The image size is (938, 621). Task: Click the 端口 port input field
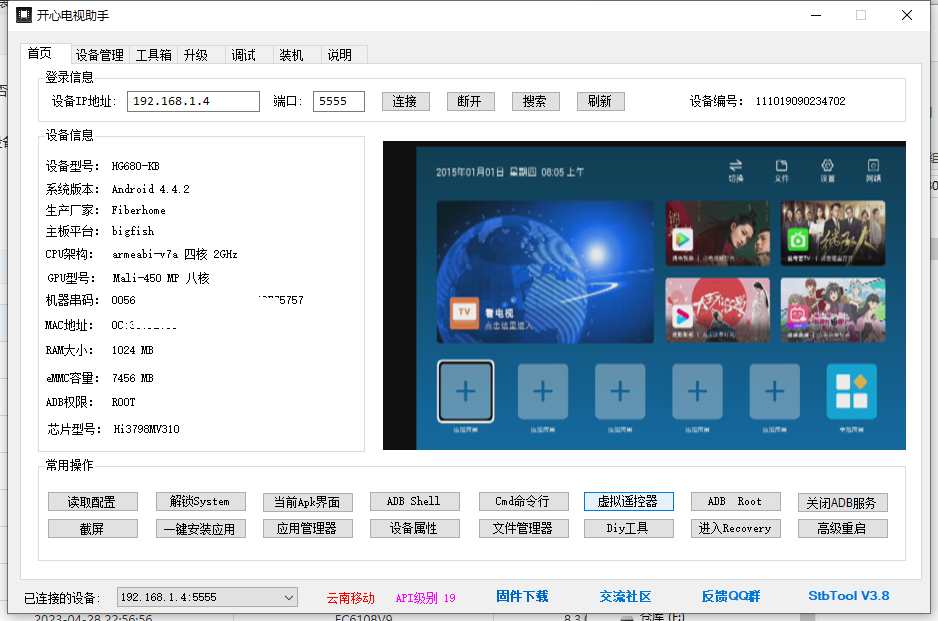click(x=339, y=101)
